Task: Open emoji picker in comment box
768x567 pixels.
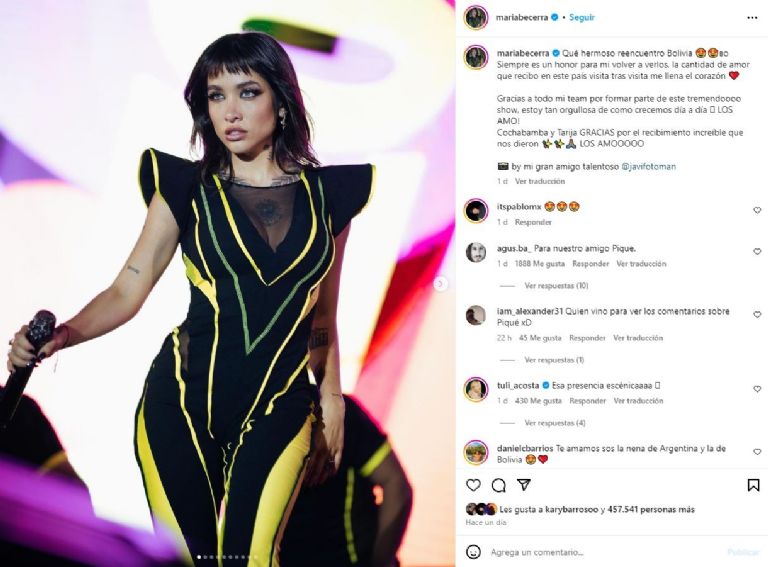Action: [x=473, y=552]
